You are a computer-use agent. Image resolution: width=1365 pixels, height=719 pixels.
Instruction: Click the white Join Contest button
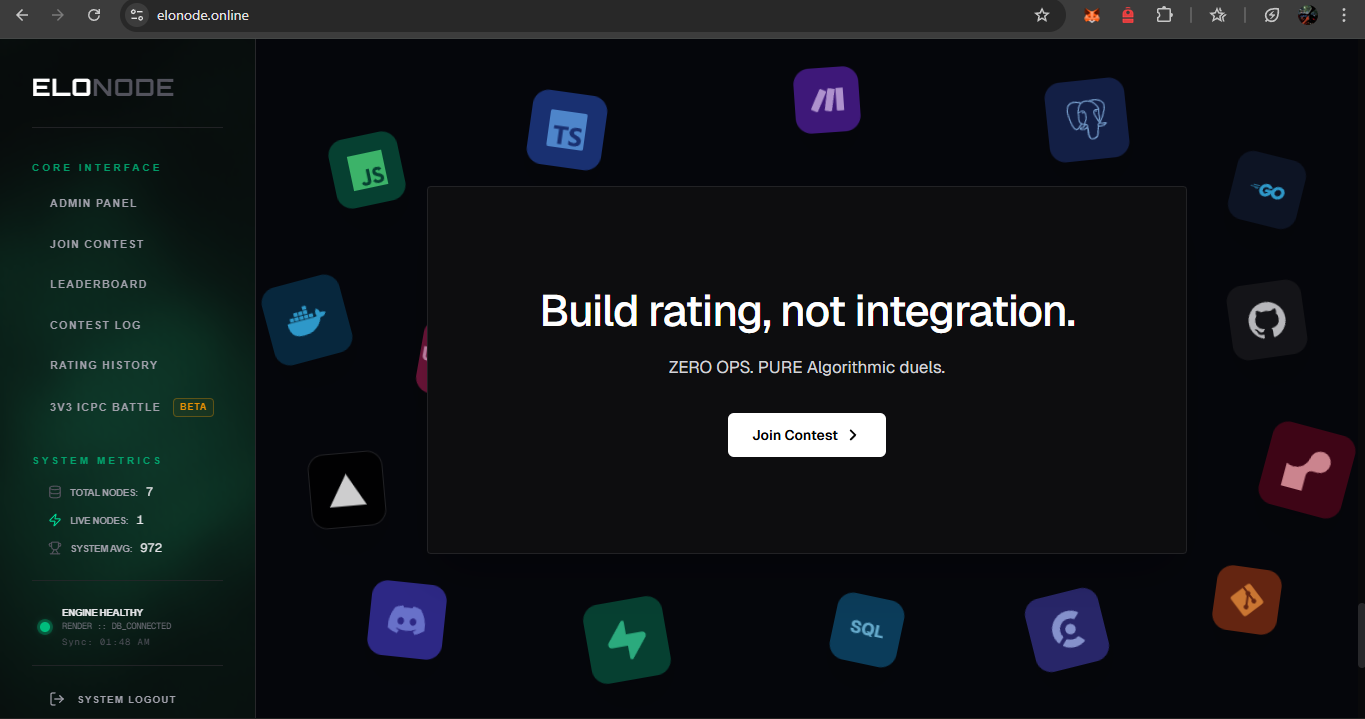807,435
